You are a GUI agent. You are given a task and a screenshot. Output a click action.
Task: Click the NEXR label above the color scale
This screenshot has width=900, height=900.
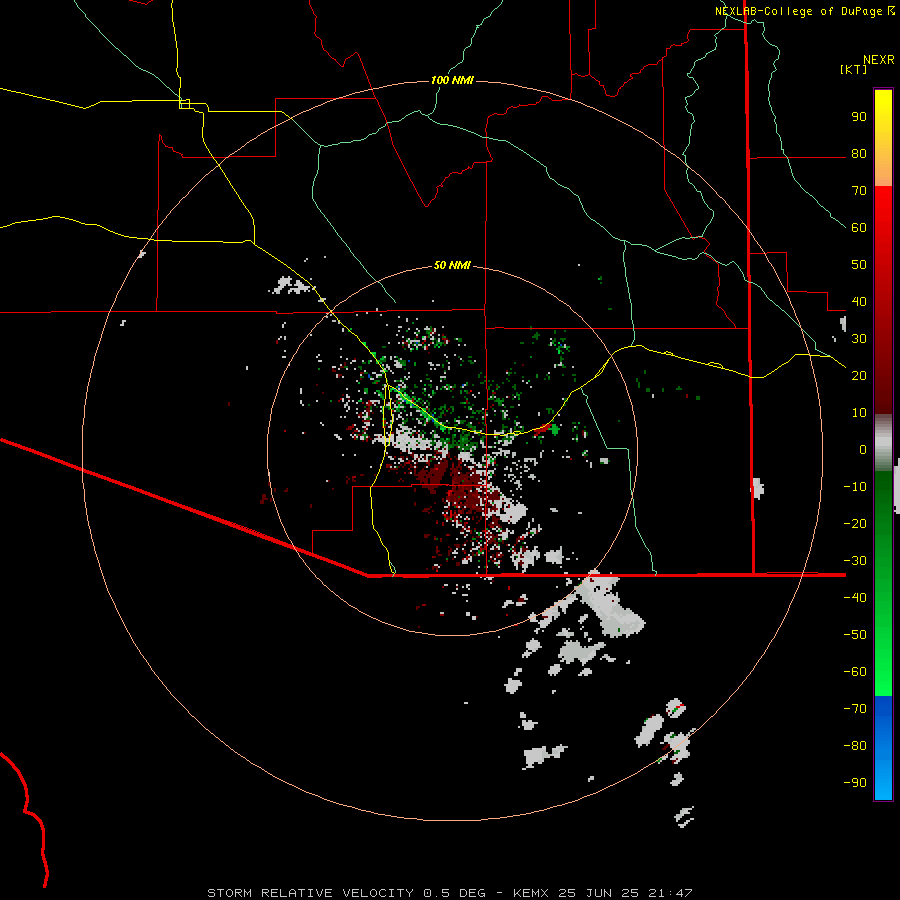[x=879, y=60]
